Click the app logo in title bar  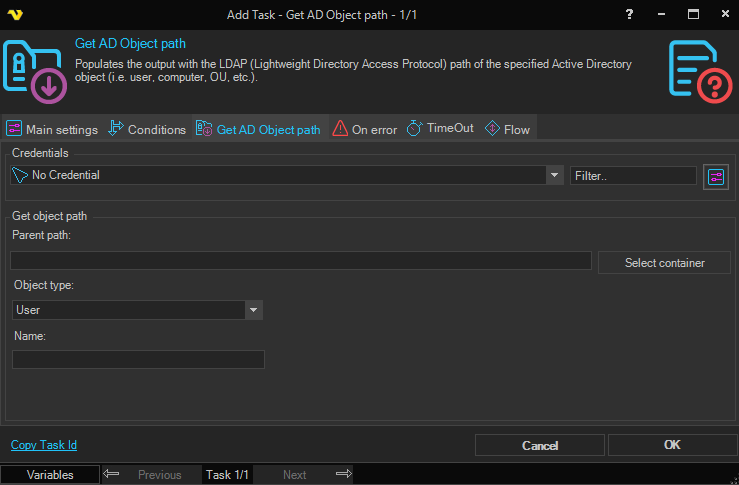tap(15, 15)
